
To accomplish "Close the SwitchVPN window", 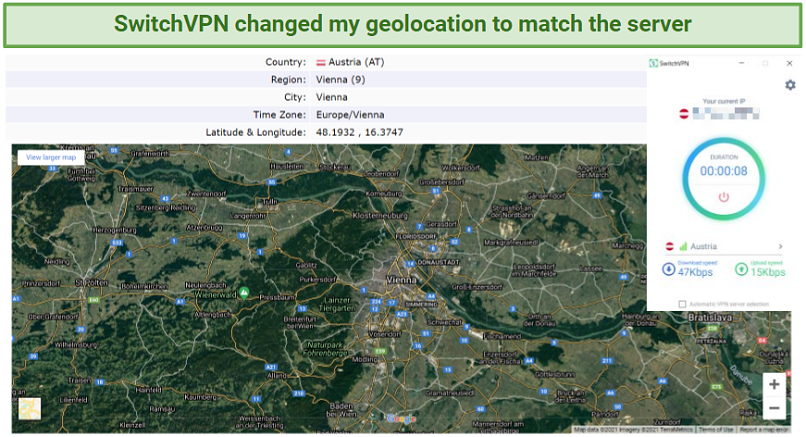I will (790, 63).
